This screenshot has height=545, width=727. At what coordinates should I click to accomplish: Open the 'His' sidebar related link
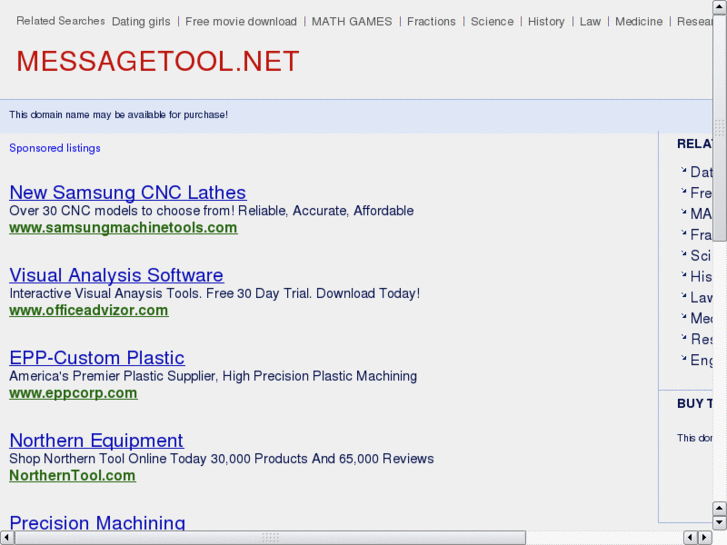coord(701,276)
